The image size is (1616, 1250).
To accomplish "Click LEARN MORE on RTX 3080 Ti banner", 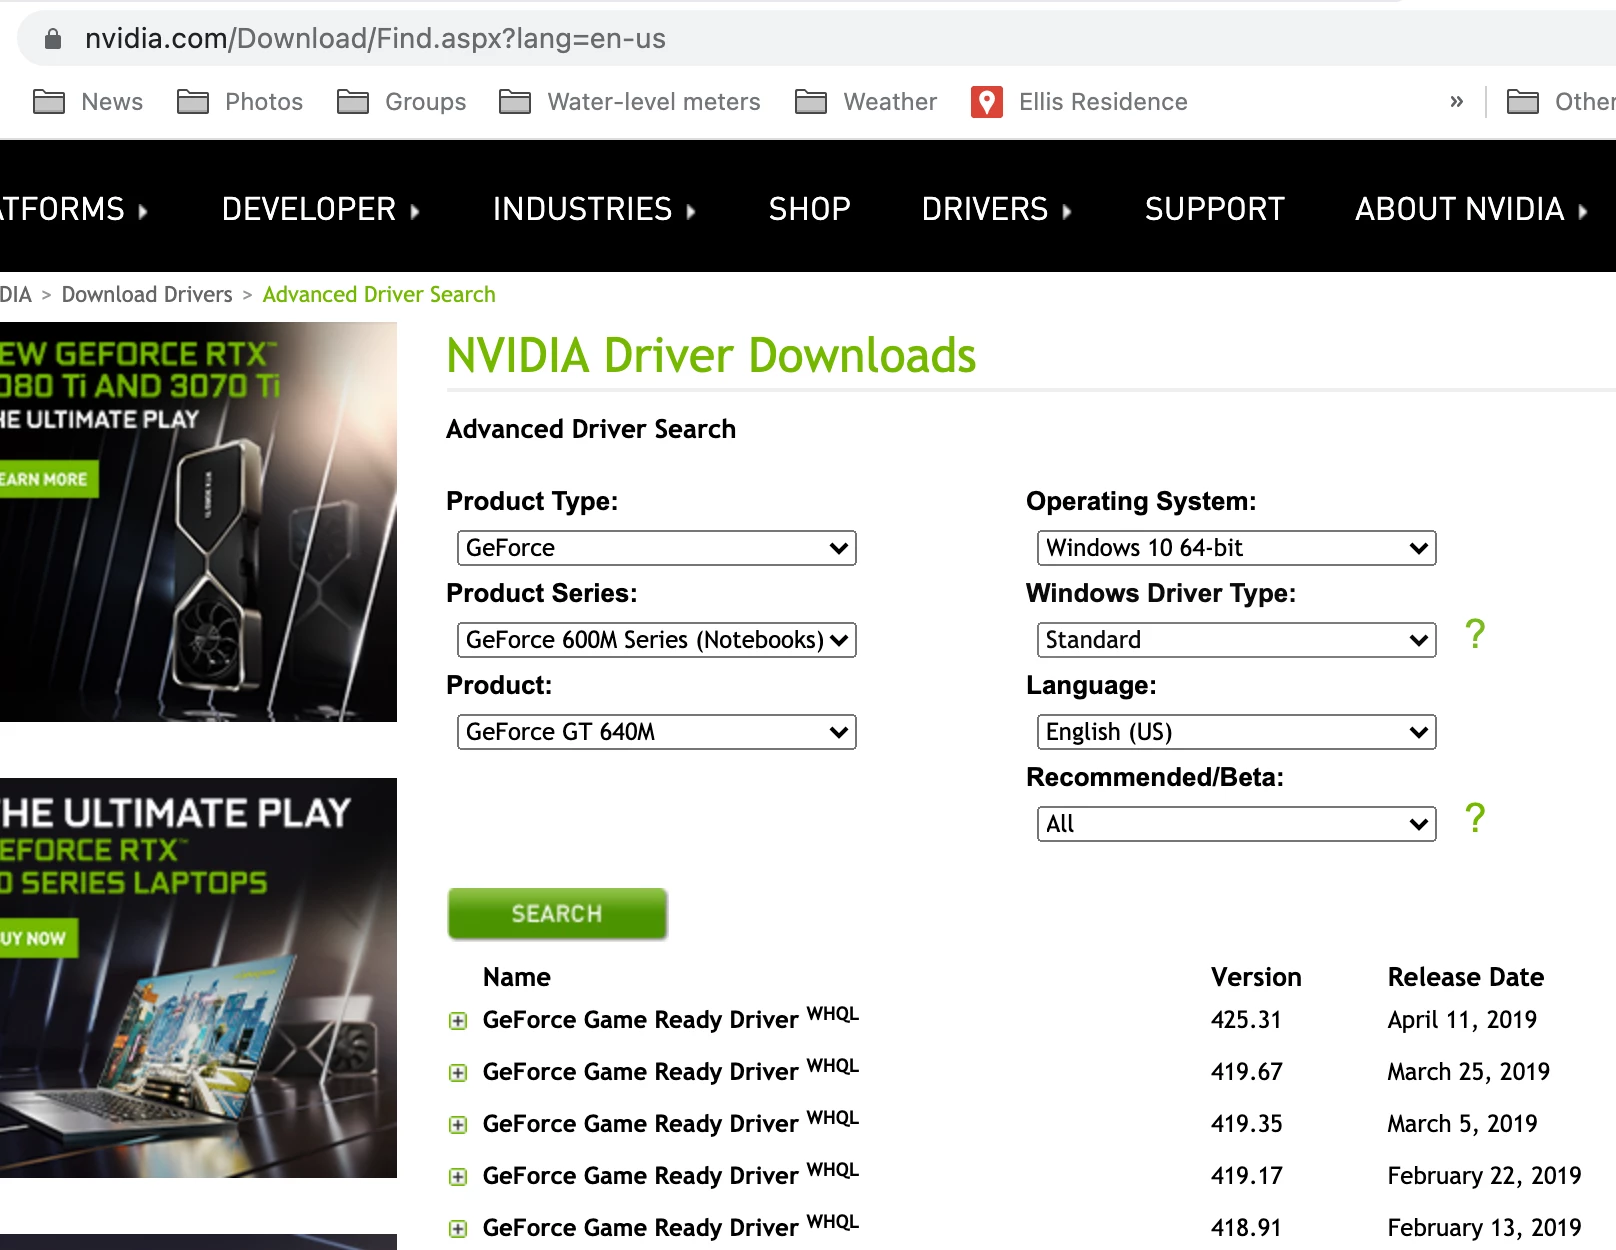I will (x=48, y=479).
